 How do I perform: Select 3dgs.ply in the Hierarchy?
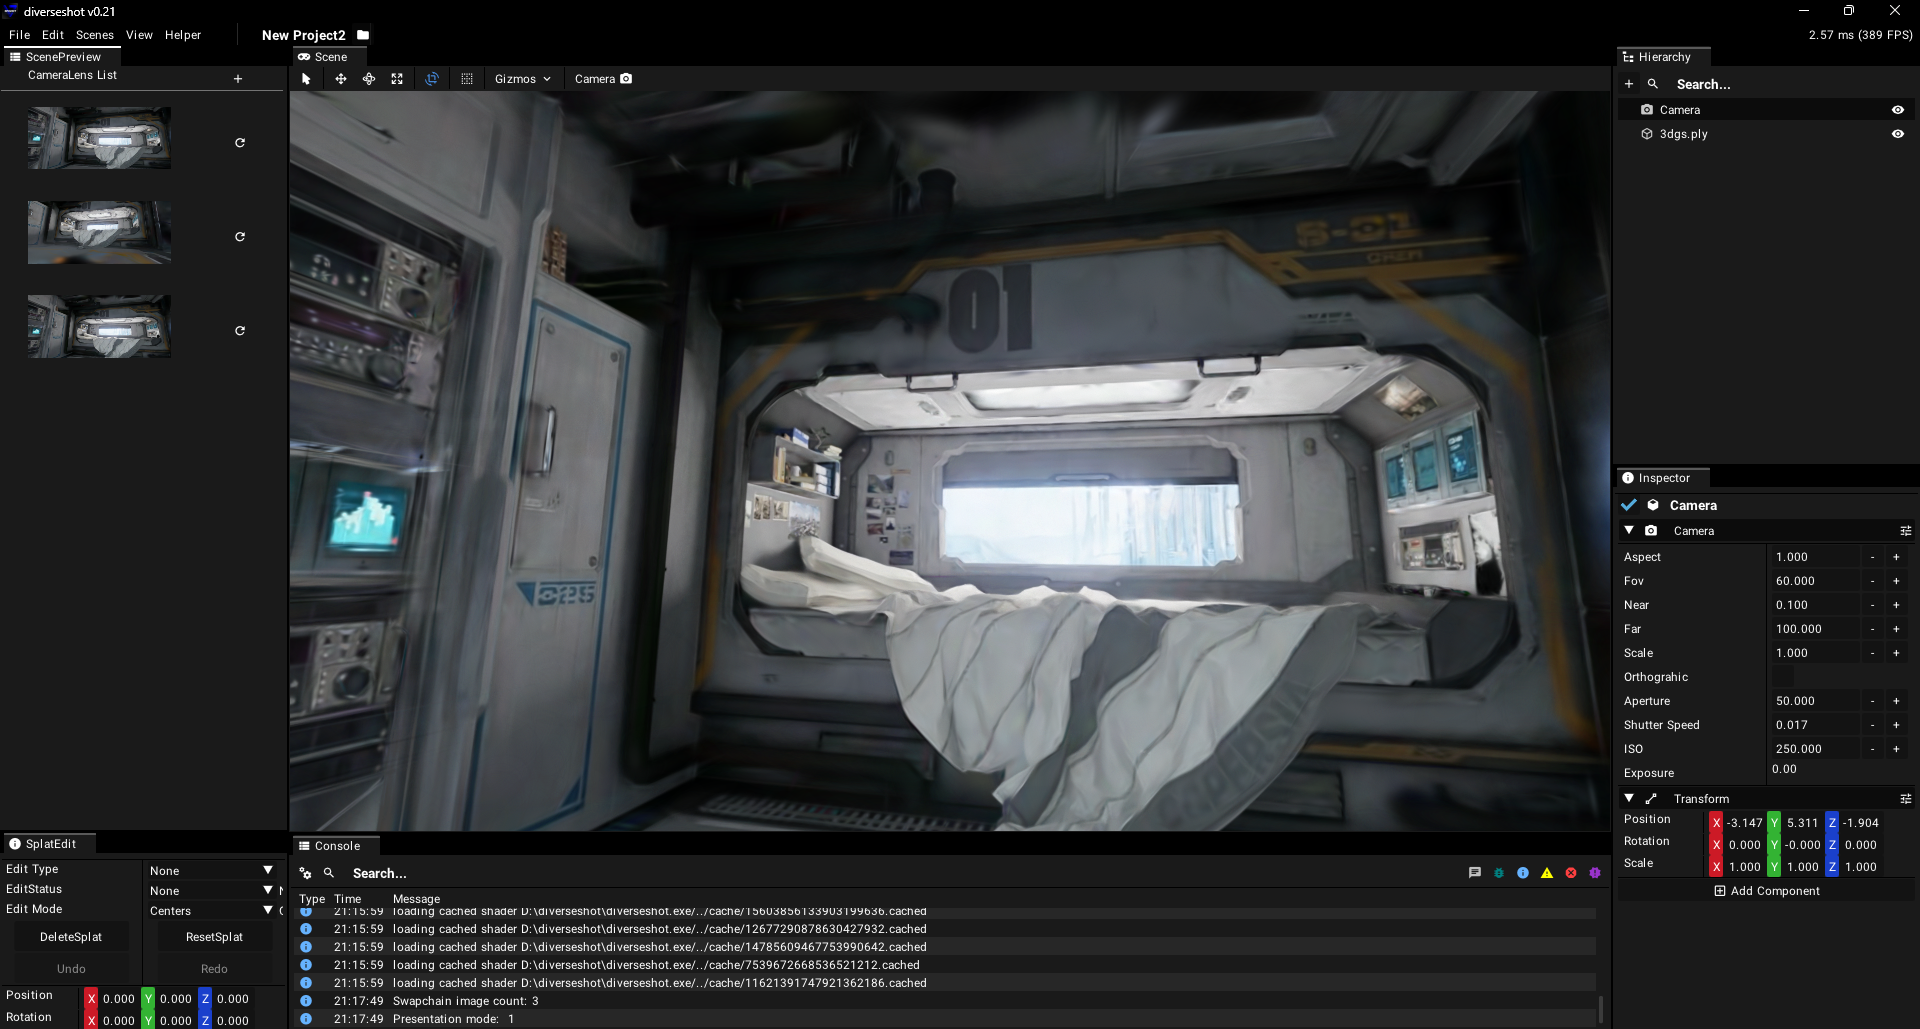click(1684, 134)
